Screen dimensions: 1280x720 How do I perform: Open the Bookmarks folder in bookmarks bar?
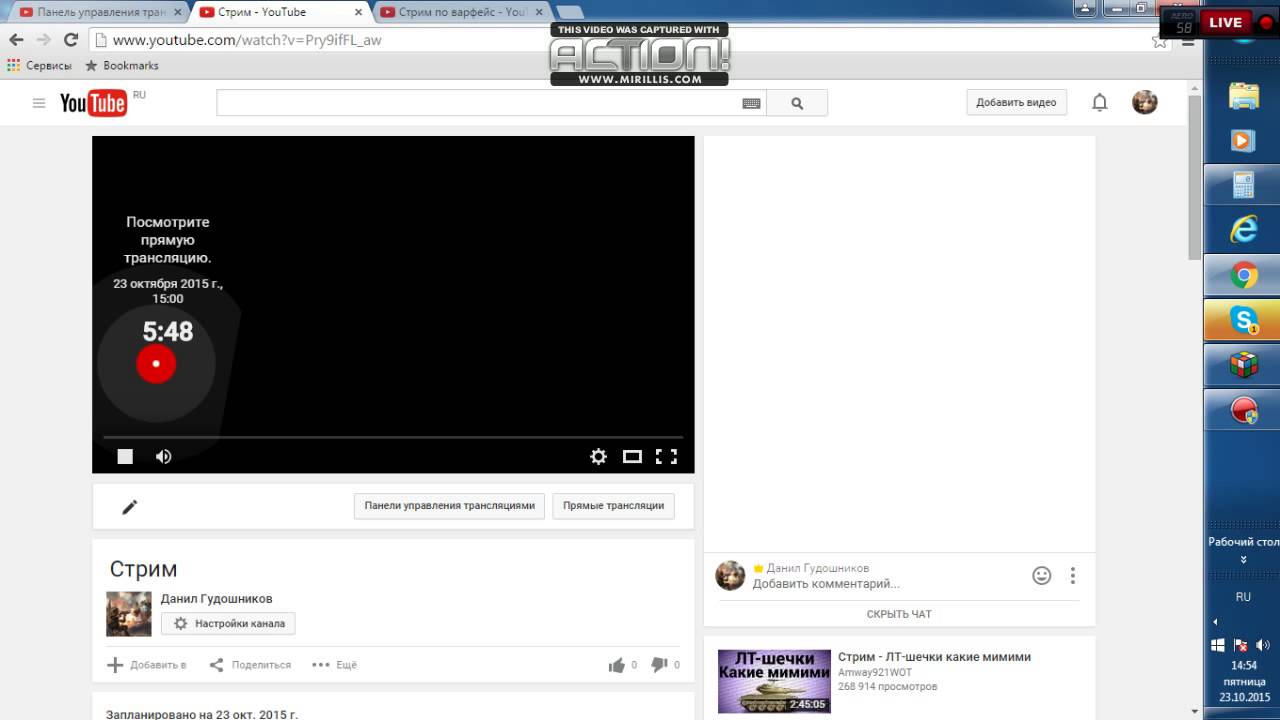click(122, 65)
